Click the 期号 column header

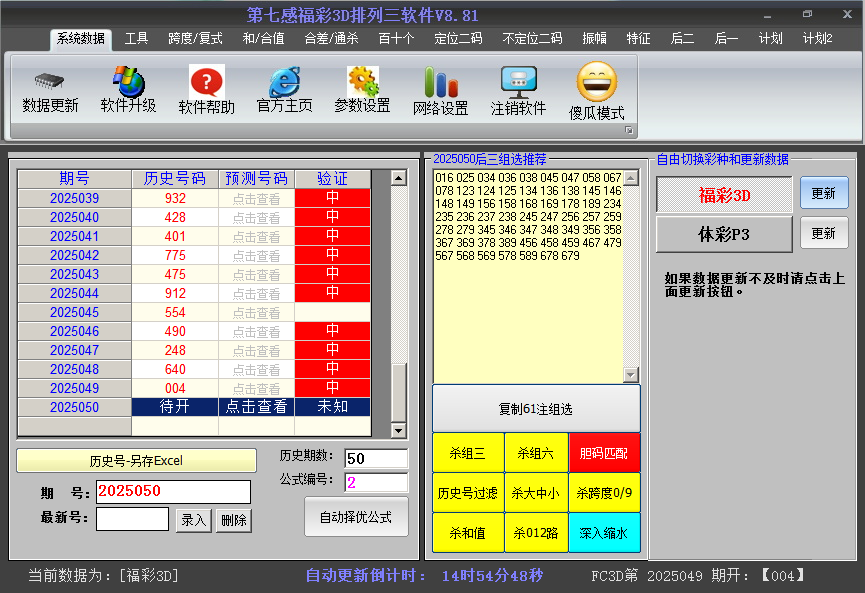(74, 179)
